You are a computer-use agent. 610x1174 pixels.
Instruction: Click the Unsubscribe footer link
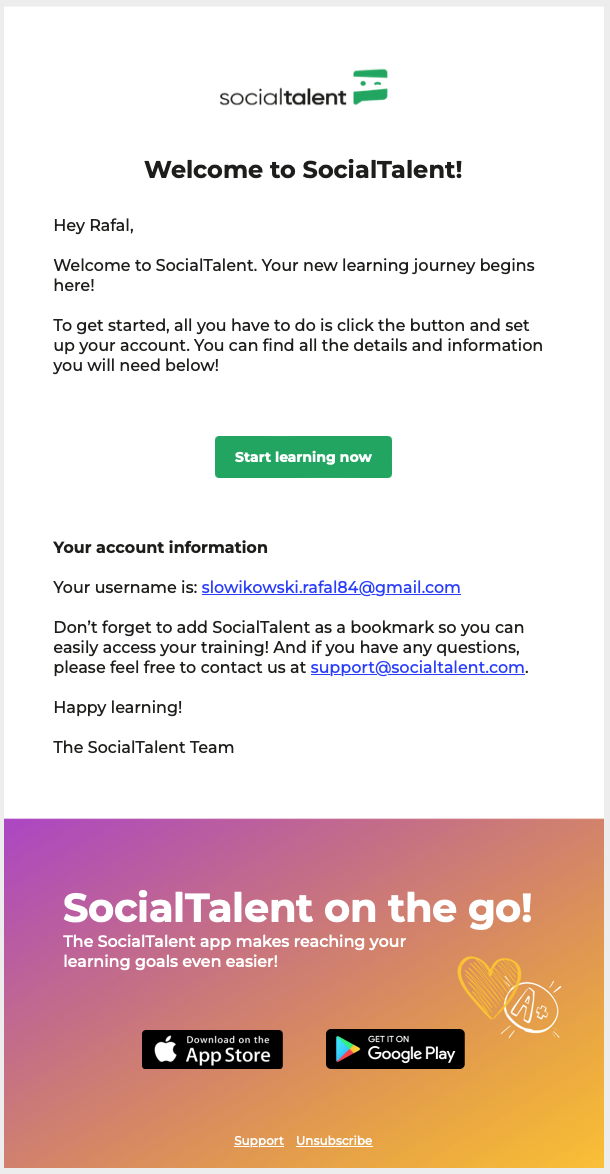[334, 1141]
